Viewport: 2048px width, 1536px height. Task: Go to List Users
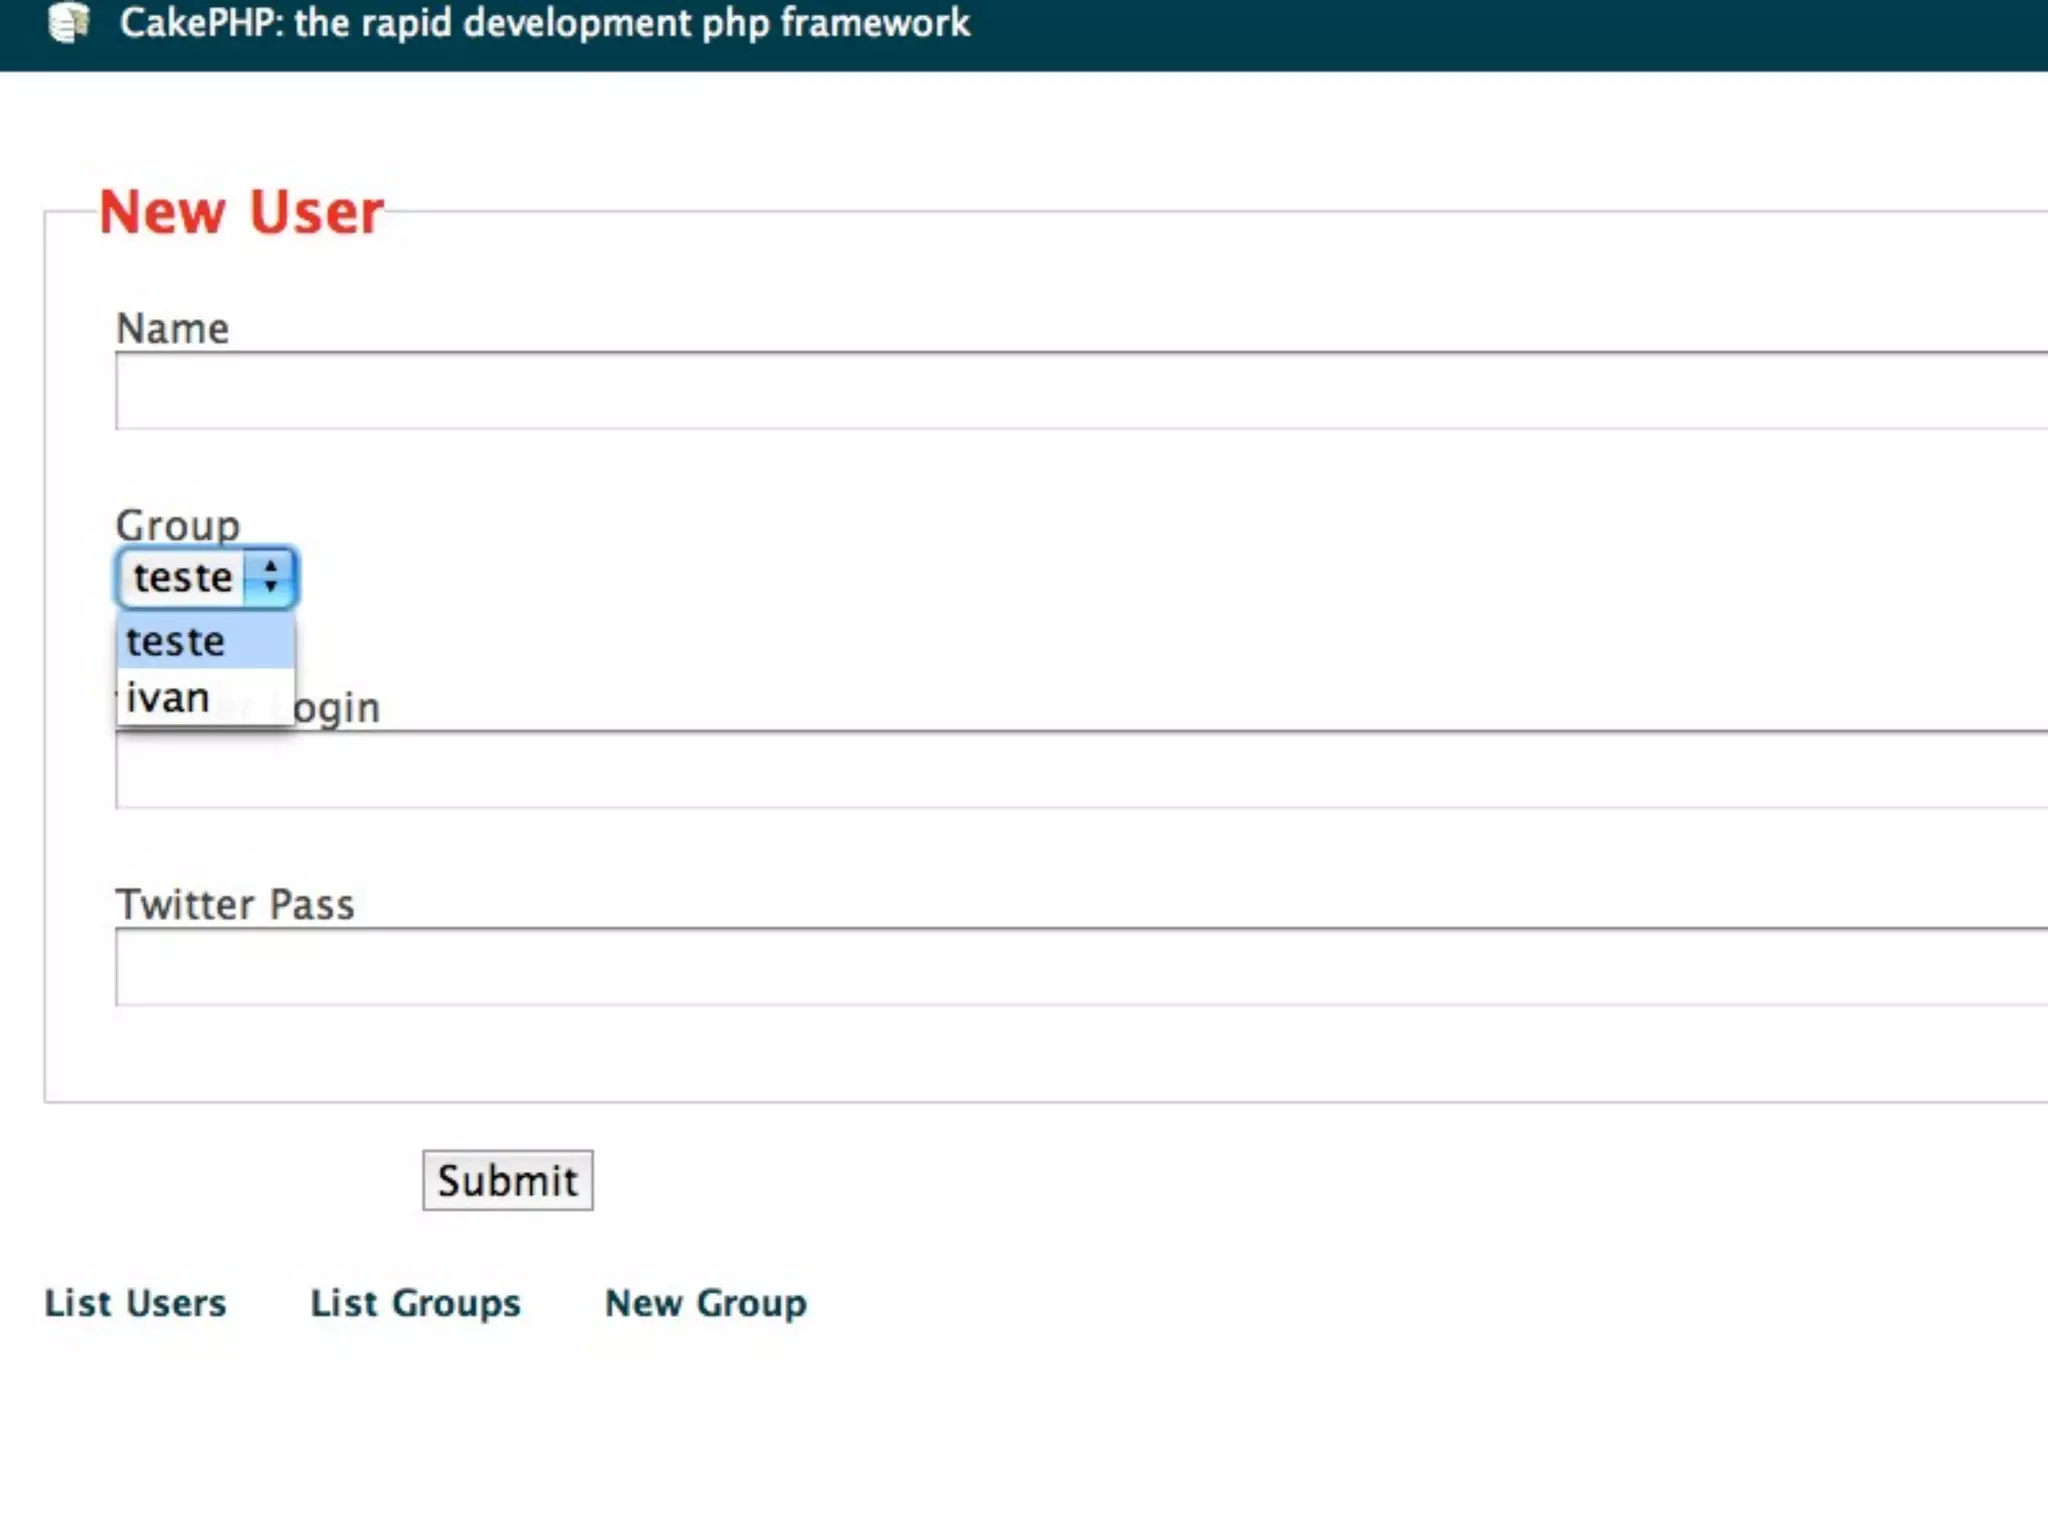pos(135,1303)
